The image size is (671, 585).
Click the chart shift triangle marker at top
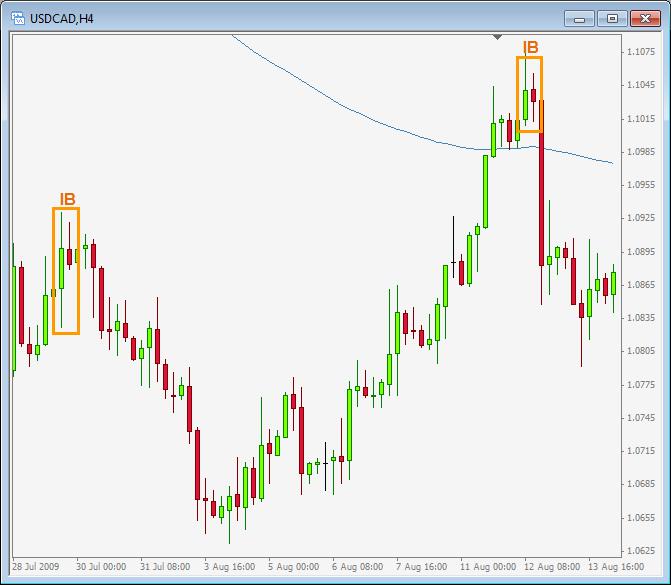497,38
